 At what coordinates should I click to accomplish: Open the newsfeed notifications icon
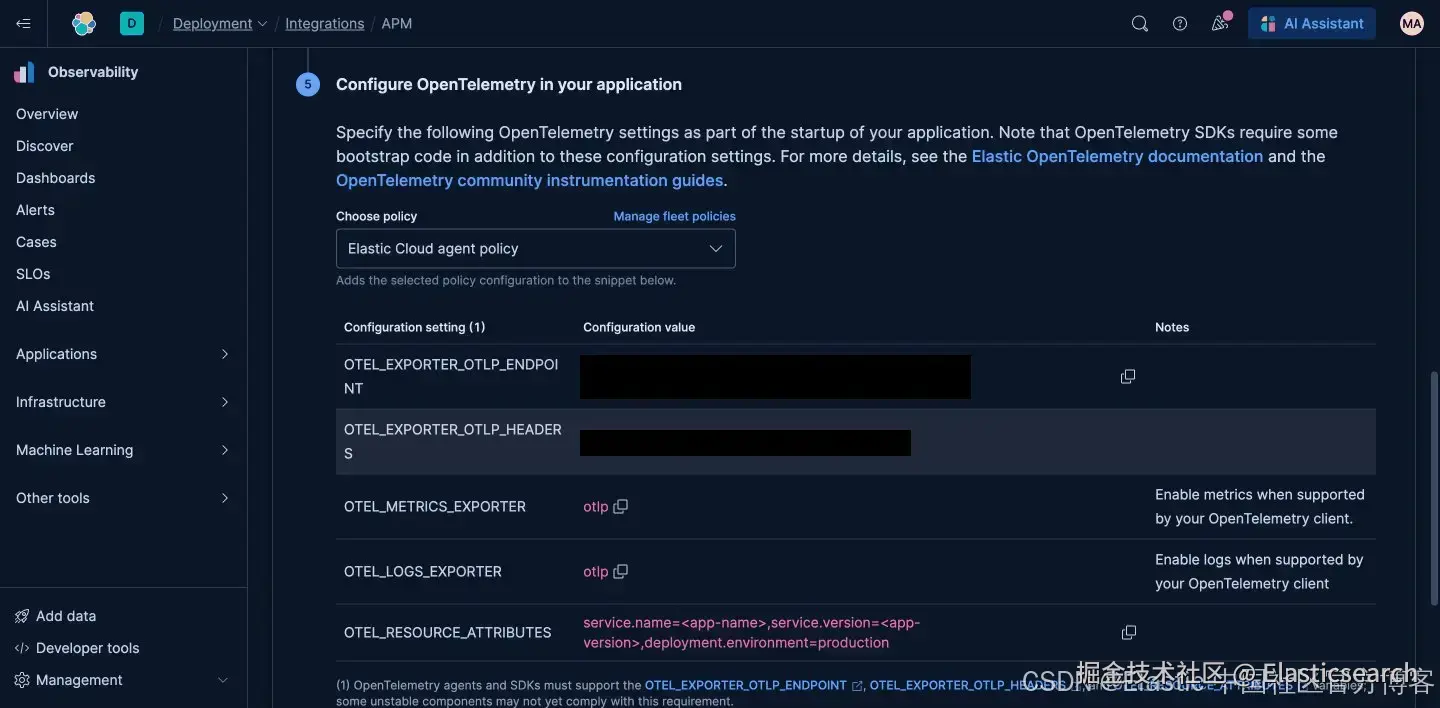[x=1220, y=22]
